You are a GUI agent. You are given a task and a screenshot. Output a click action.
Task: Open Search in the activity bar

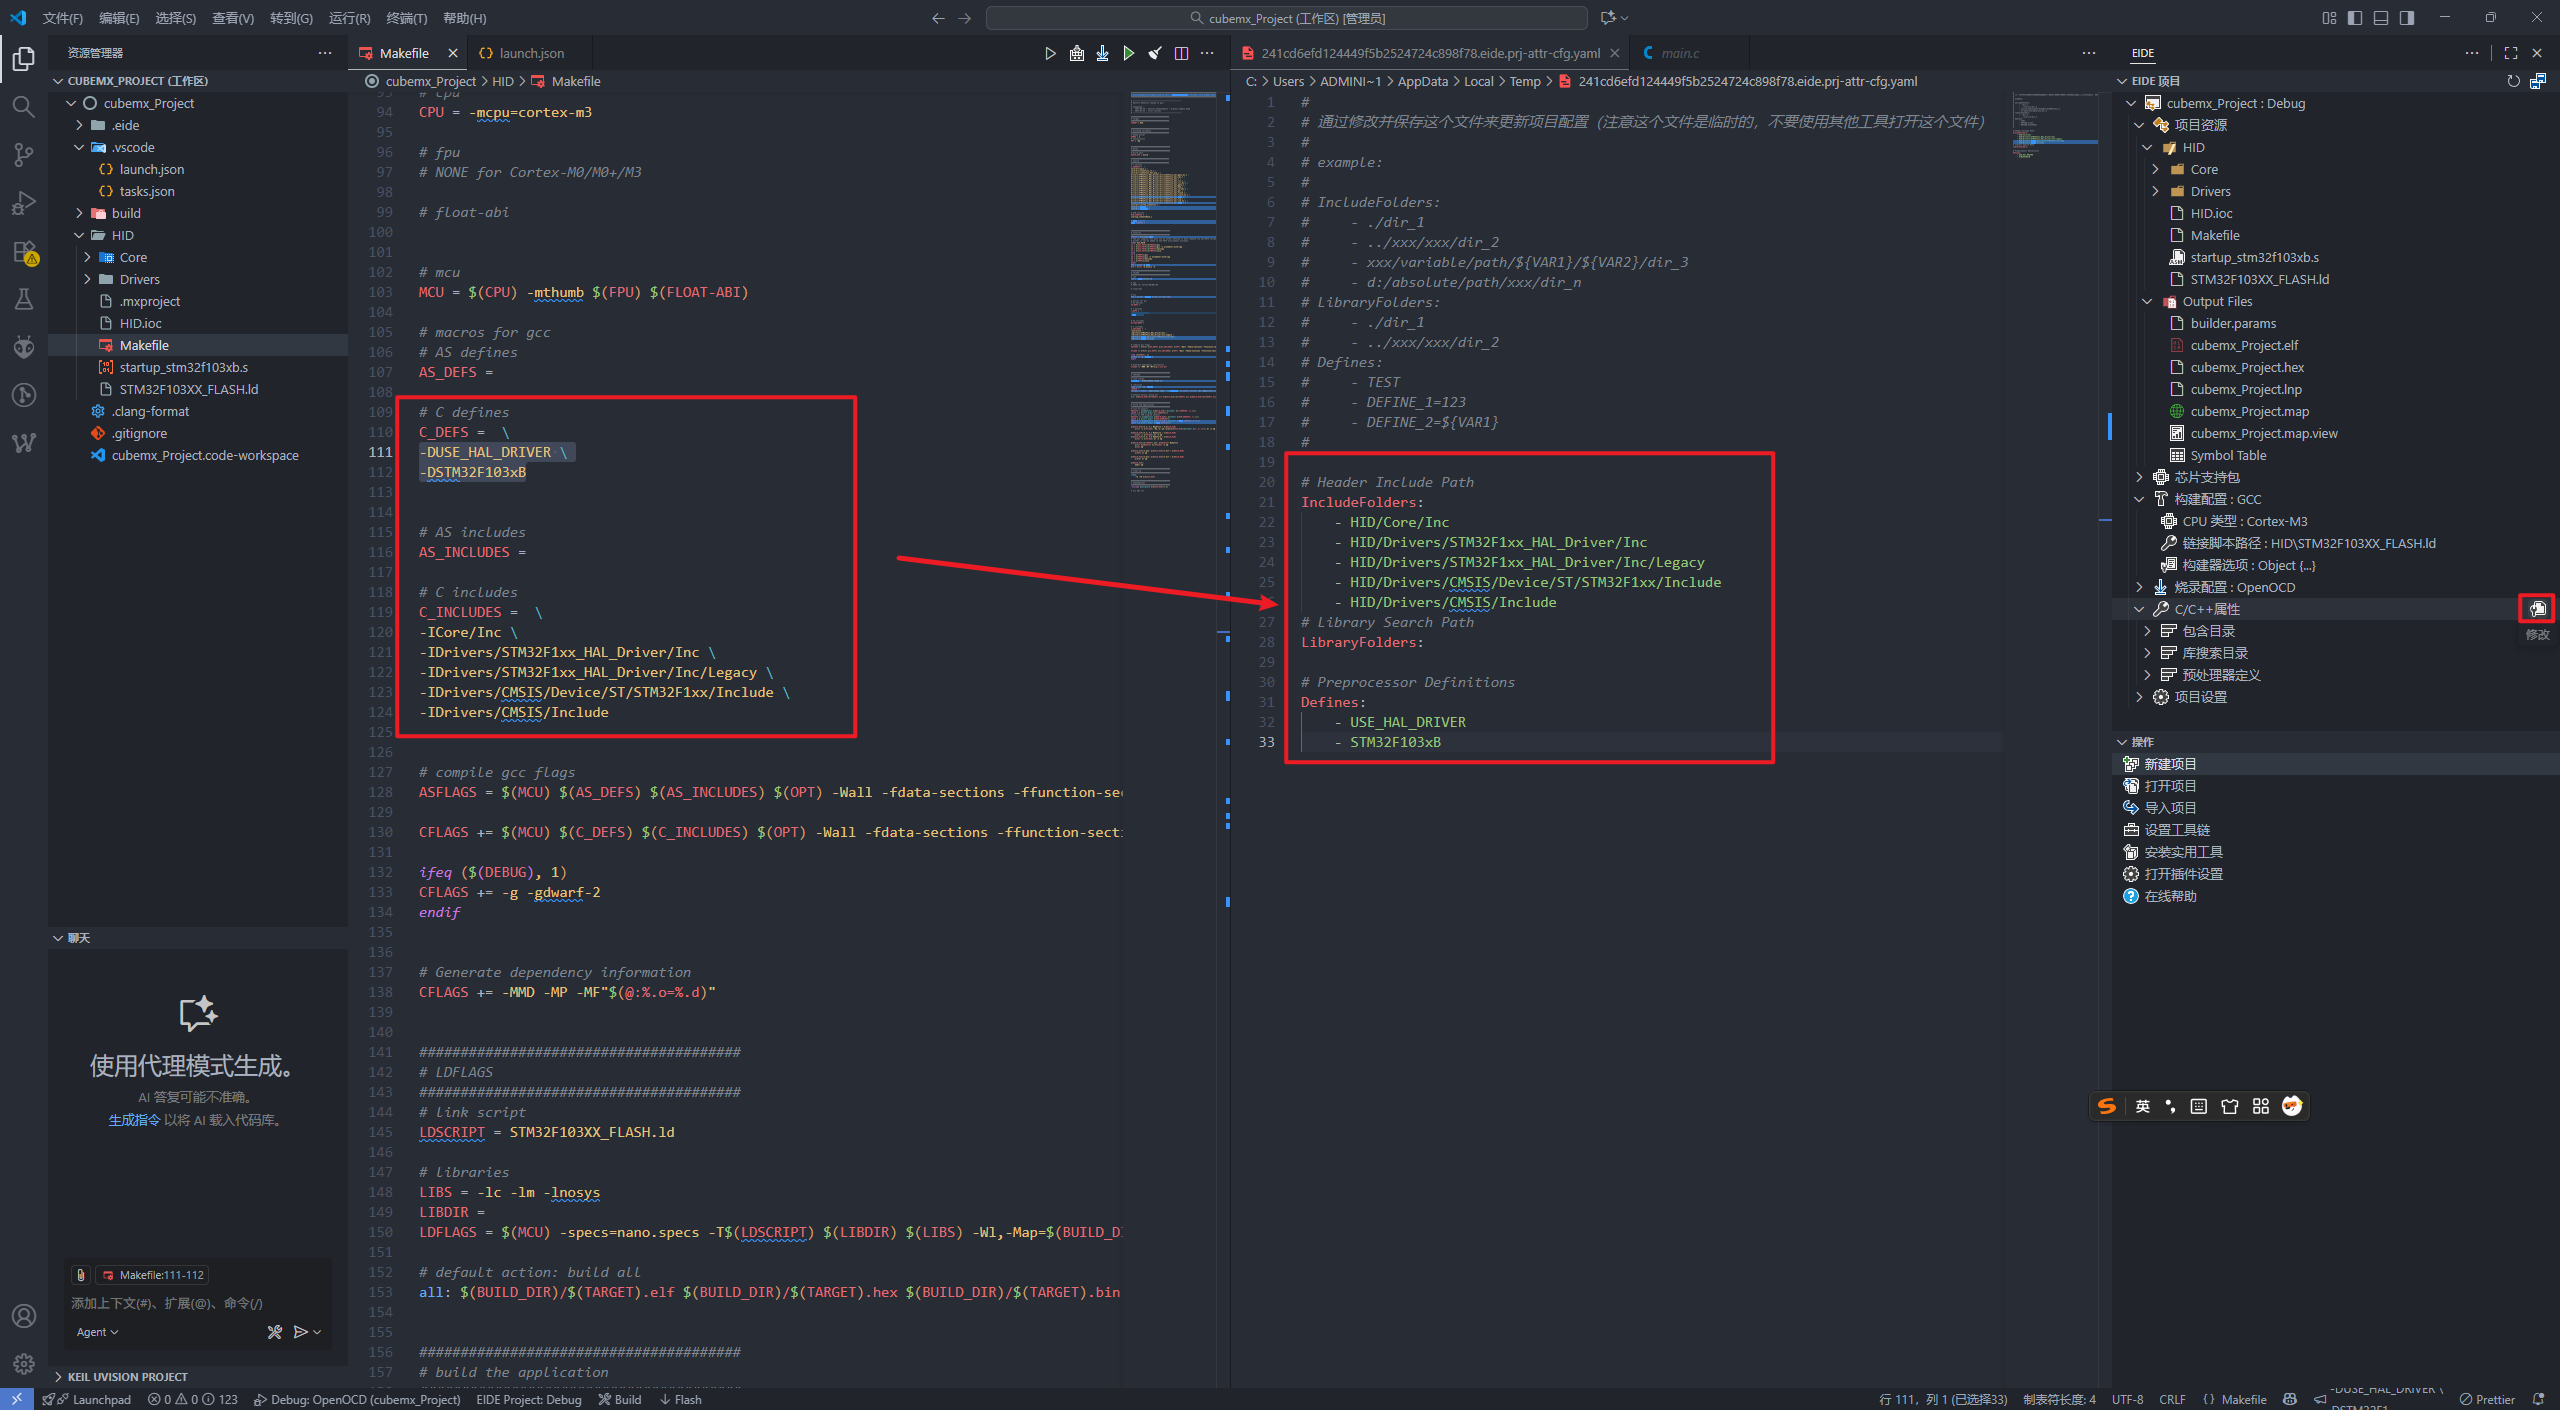pos(24,106)
